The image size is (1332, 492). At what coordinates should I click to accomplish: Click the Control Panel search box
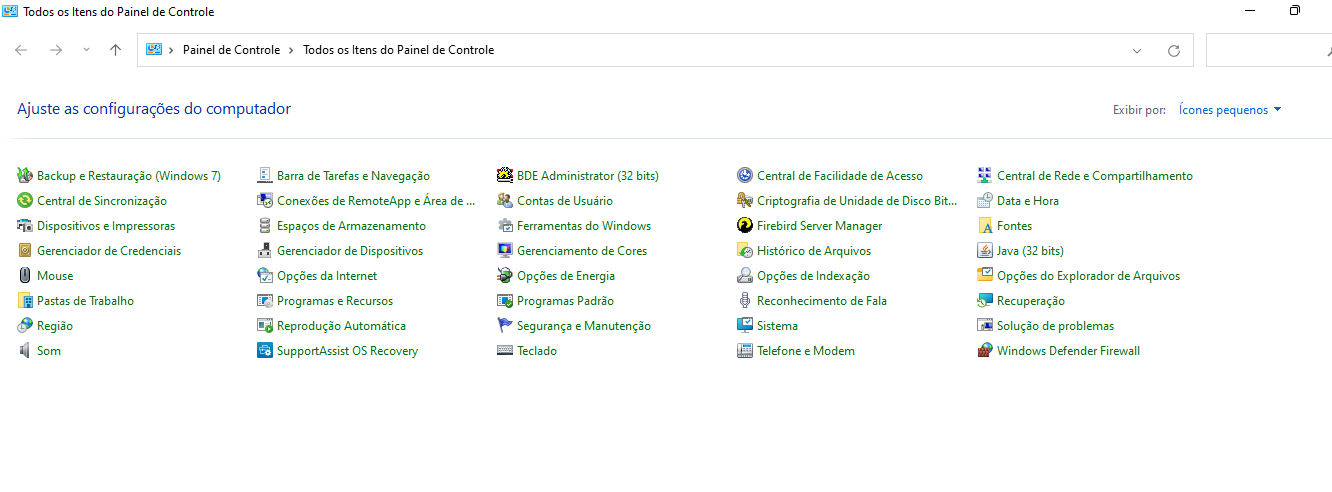point(1268,50)
